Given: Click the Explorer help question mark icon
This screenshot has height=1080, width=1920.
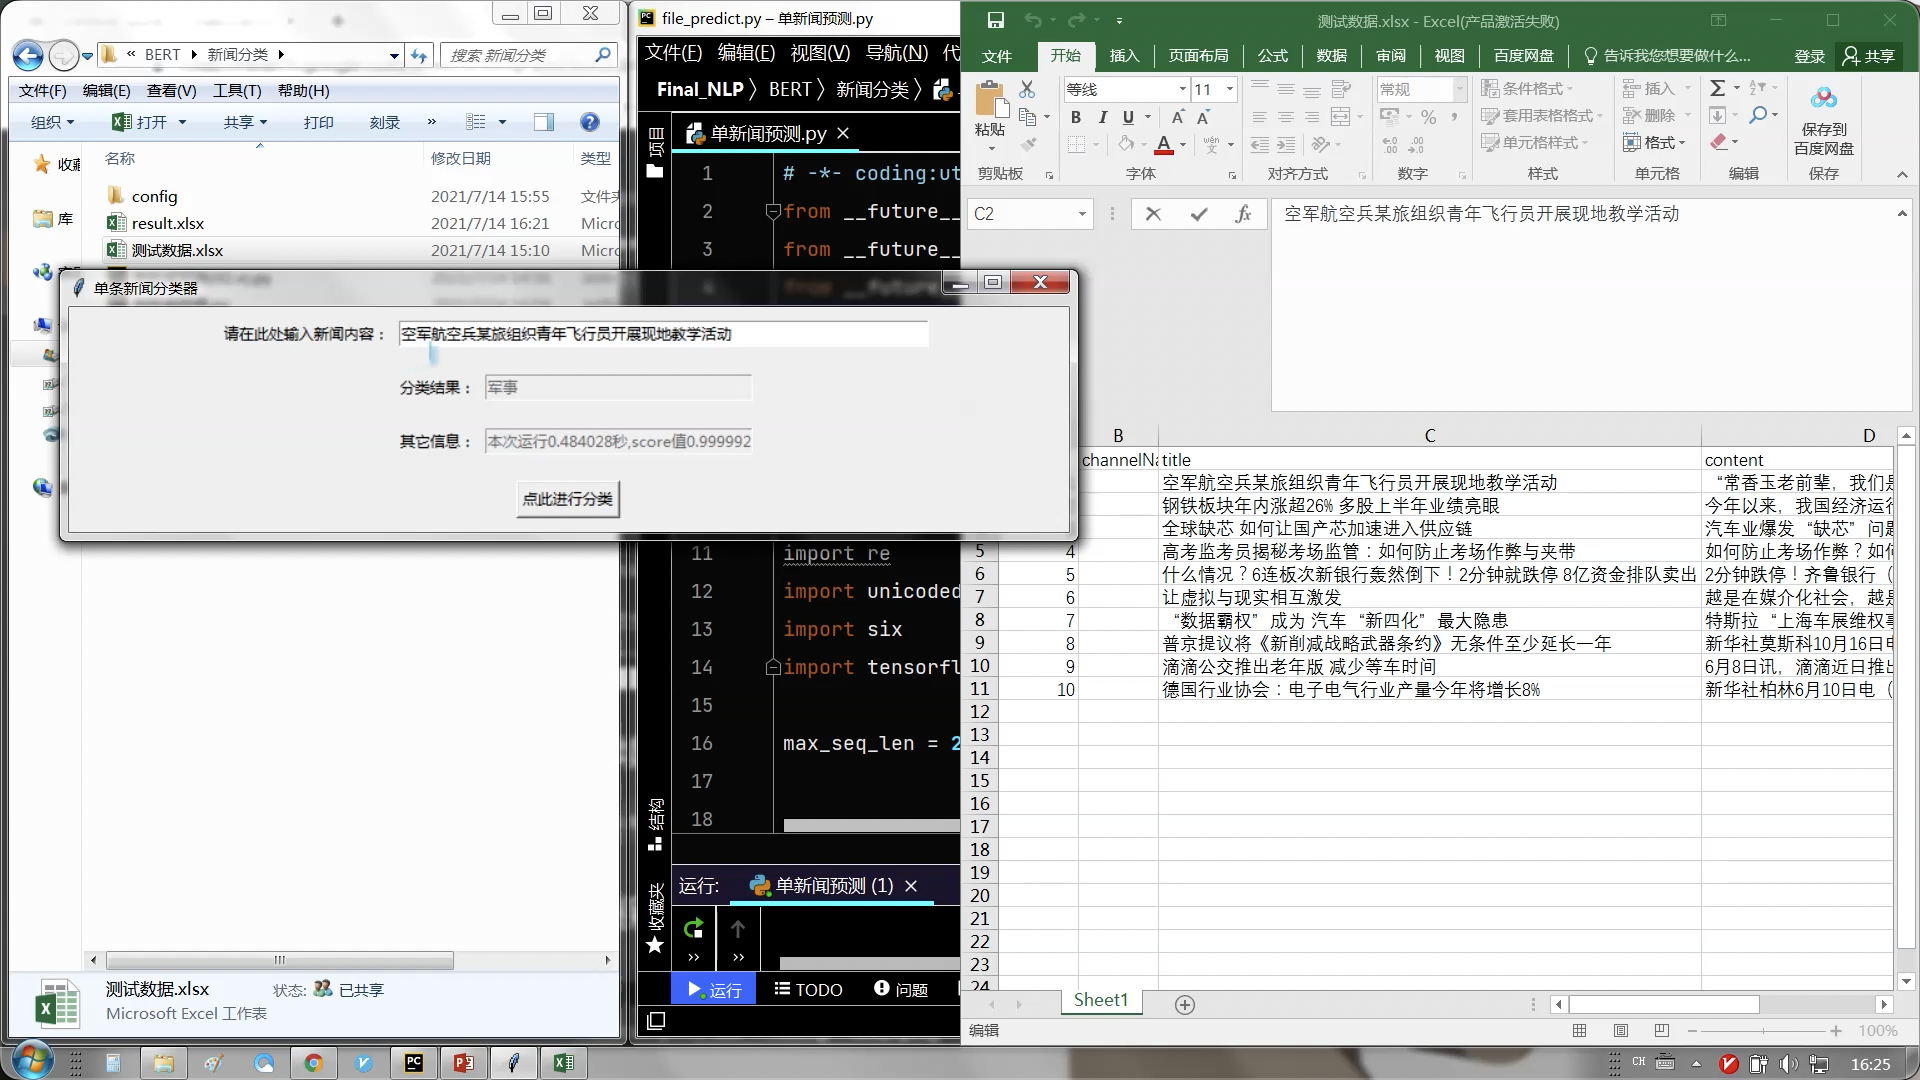Looking at the screenshot, I should pyautogui.click(x=590, y=122).
